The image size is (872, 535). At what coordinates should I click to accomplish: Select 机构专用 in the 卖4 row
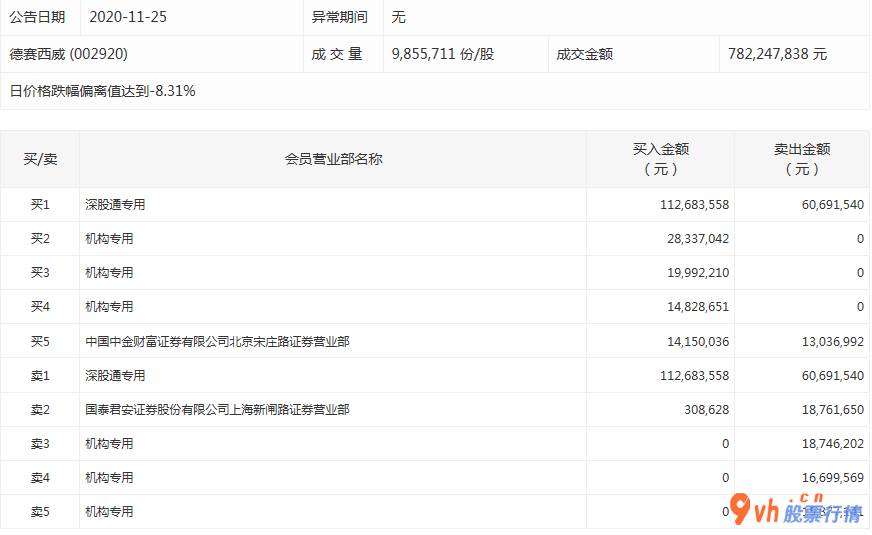[x=109, y=478]
